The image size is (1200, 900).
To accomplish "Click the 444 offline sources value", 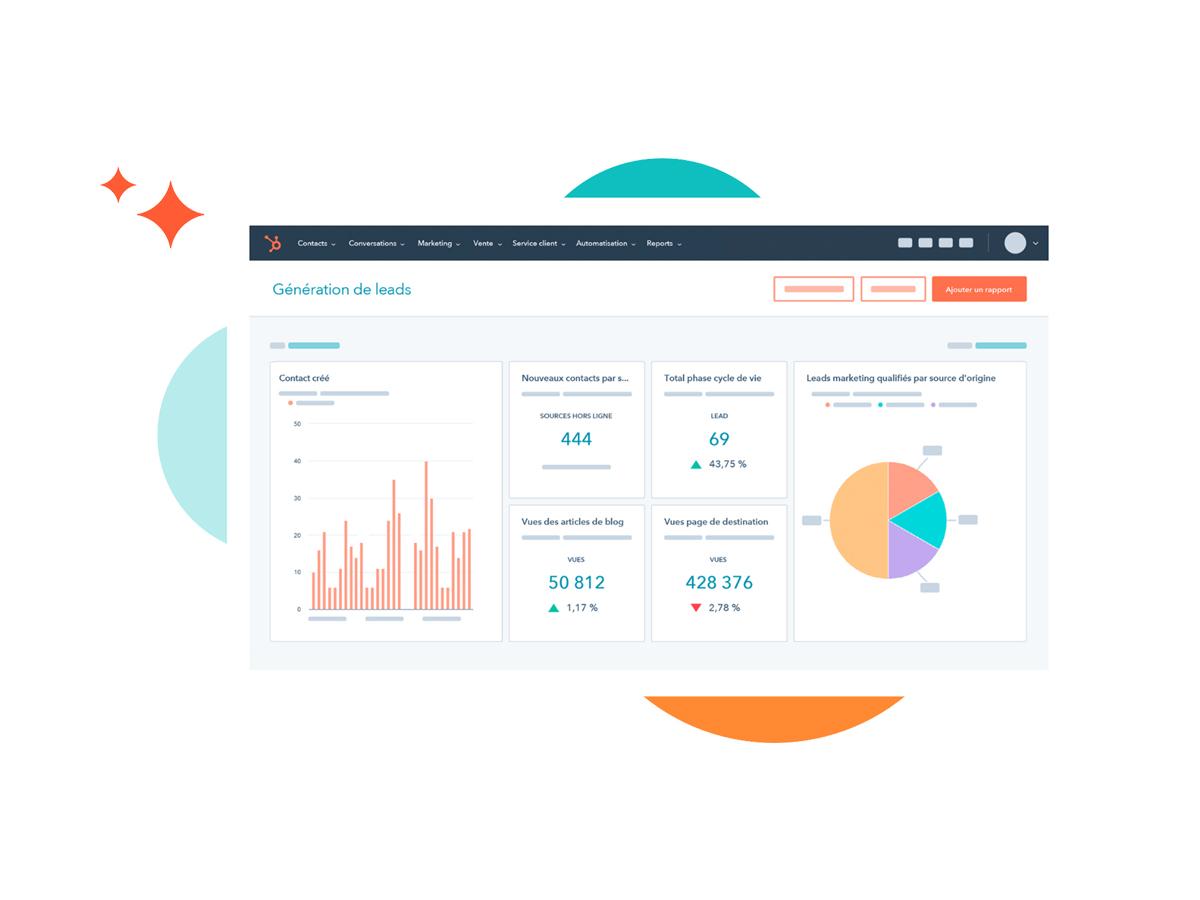I will pyautogui.click(x=576, y=439).
